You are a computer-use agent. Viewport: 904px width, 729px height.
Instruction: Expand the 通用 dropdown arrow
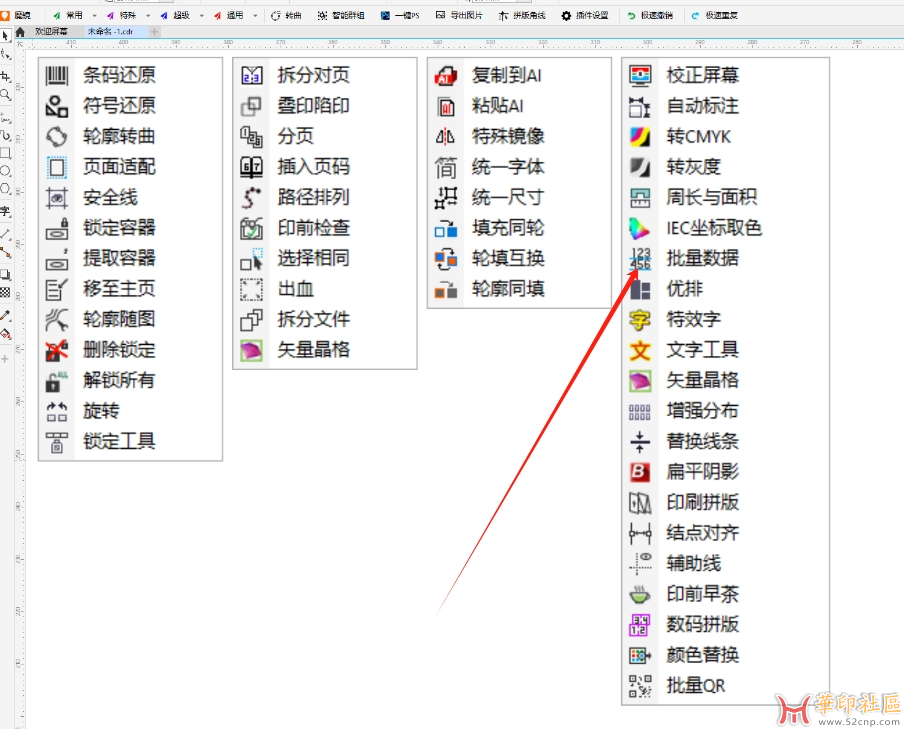pyautogui.click(x=255, y=16)
